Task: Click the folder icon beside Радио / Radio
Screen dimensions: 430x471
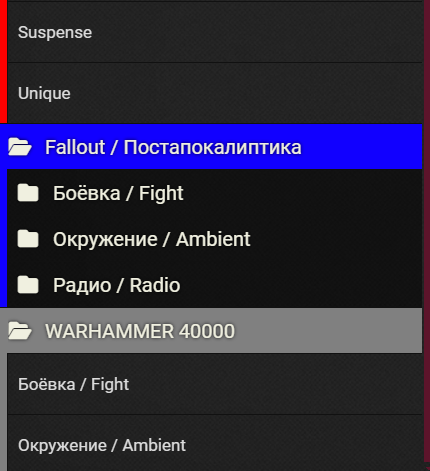Action: 28,285
